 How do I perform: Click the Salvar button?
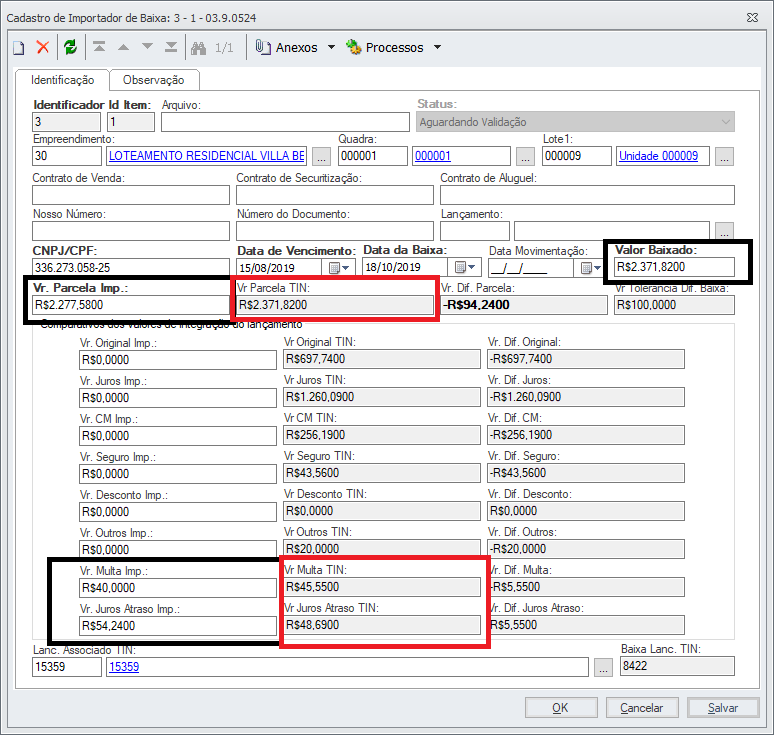(x=723, y=707)
